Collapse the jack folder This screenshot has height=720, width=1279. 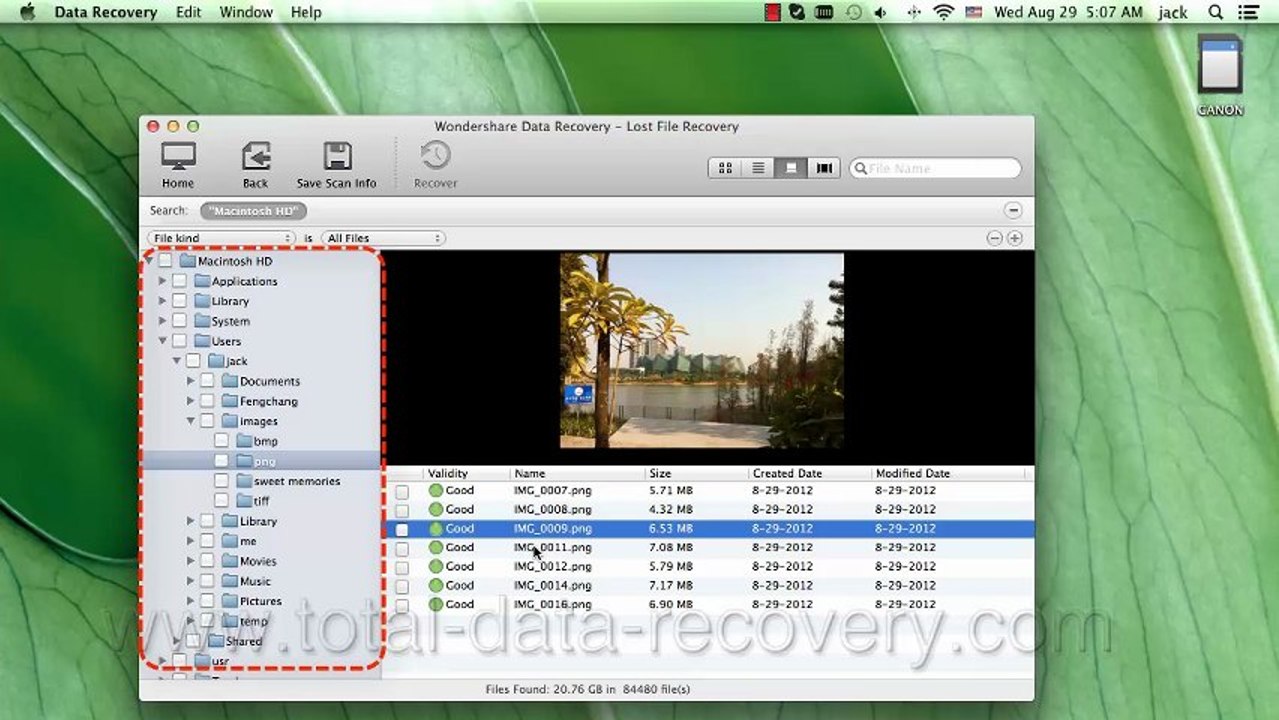176,361
